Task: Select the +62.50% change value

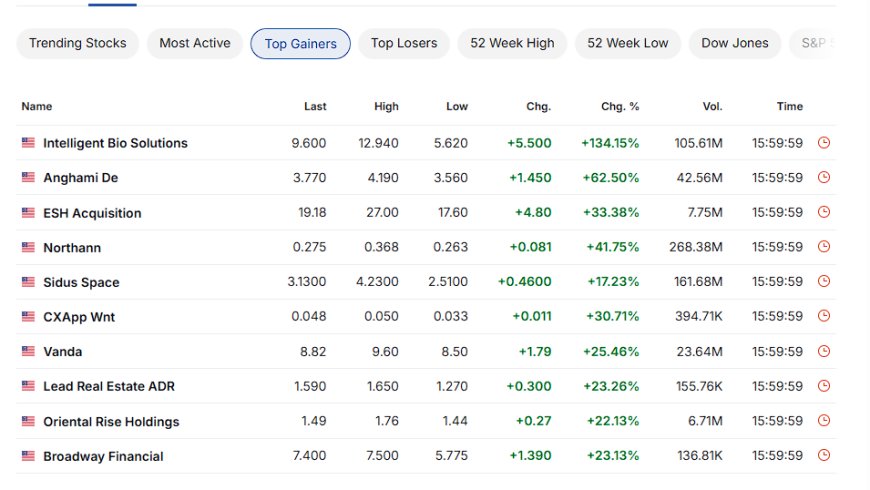Action: pyautogui.click(x=611, y=178)
